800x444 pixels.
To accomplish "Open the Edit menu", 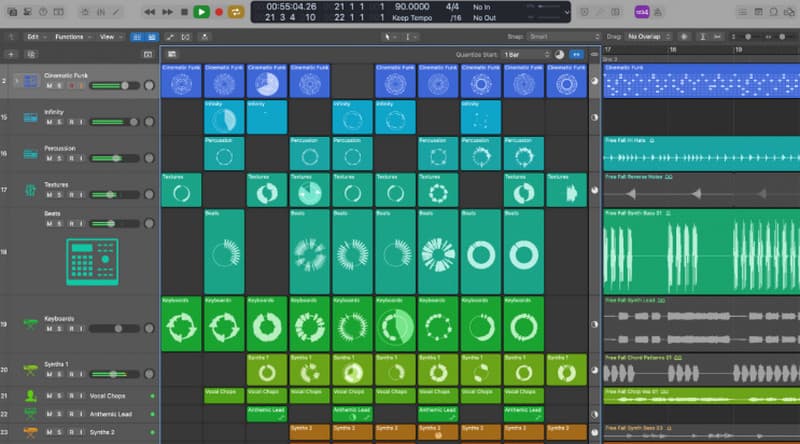I will tap(36, 37).
